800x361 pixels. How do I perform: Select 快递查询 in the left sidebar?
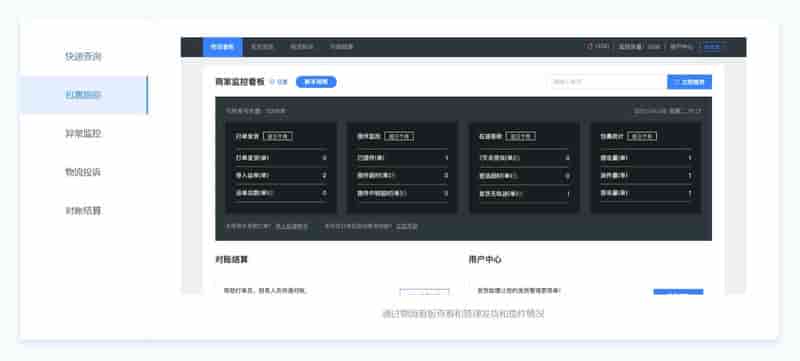[x=83, y=57]
